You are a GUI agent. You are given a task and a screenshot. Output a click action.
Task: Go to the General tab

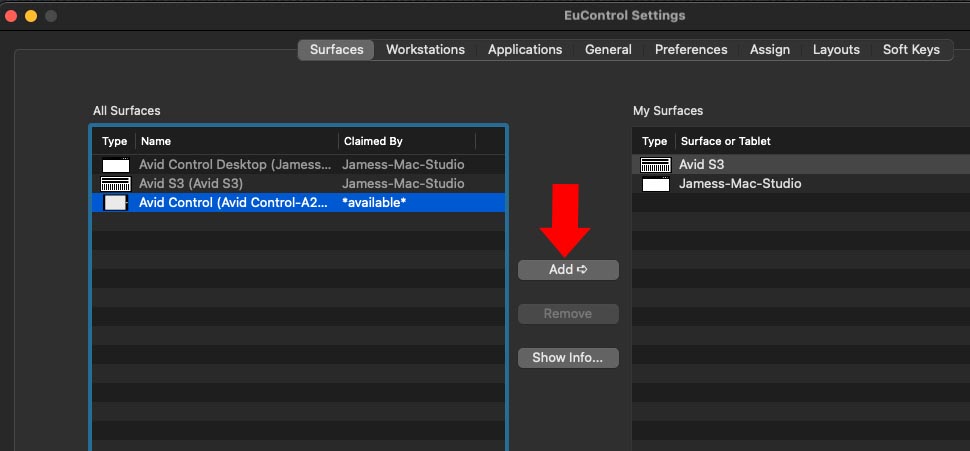click(x=608, y=49)
